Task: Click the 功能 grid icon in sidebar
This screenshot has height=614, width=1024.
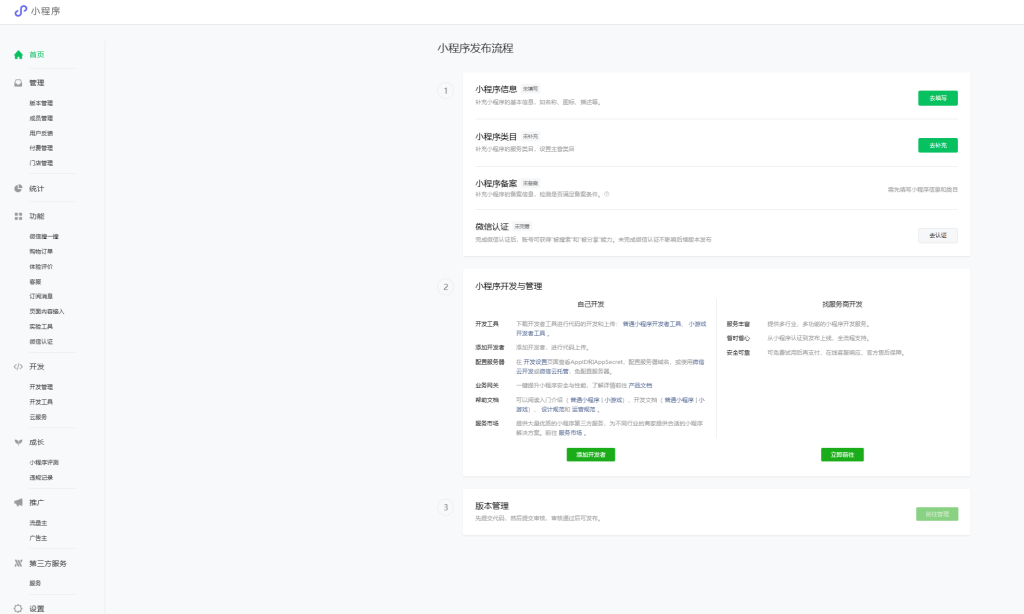Action: pos(17,215)
